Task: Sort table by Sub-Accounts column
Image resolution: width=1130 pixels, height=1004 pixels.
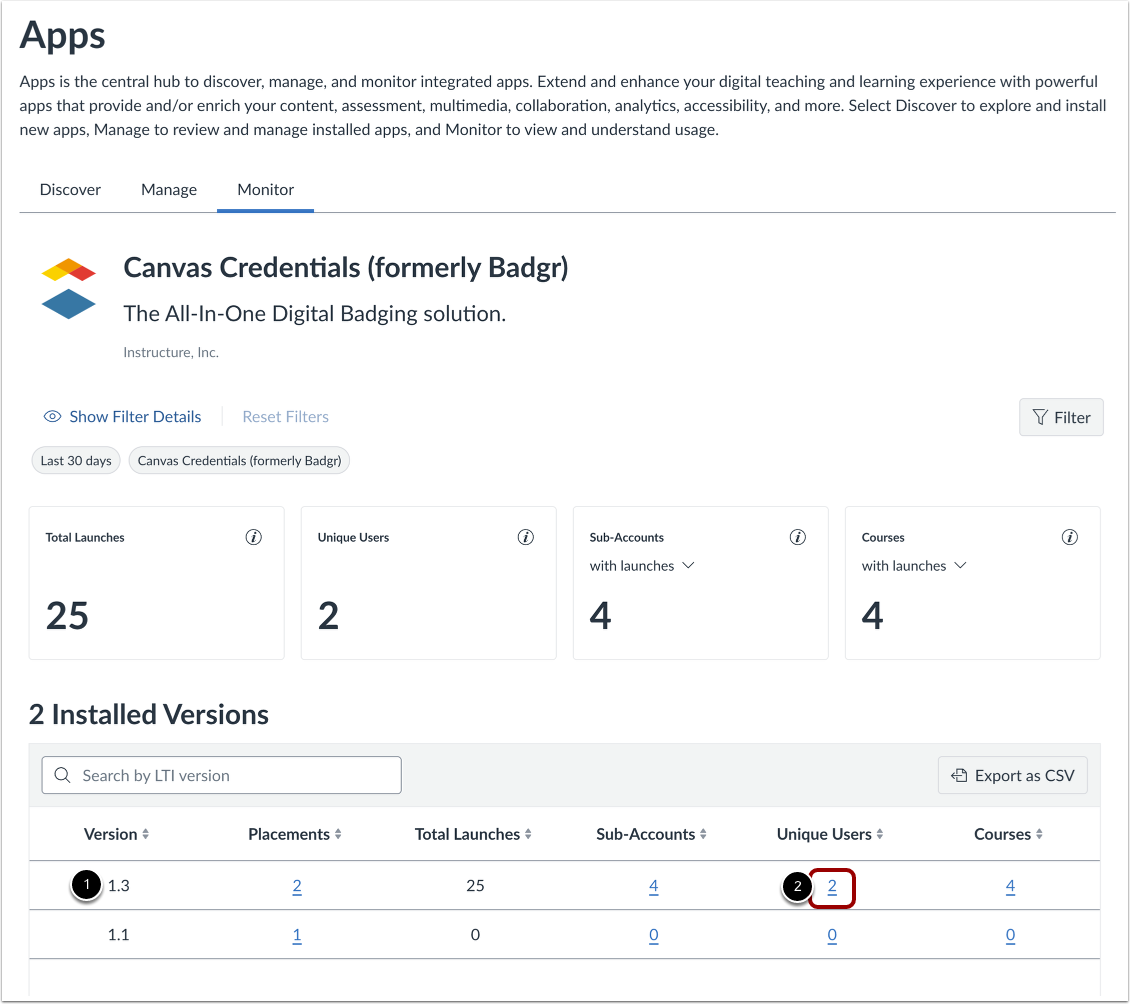Action: 651,834
